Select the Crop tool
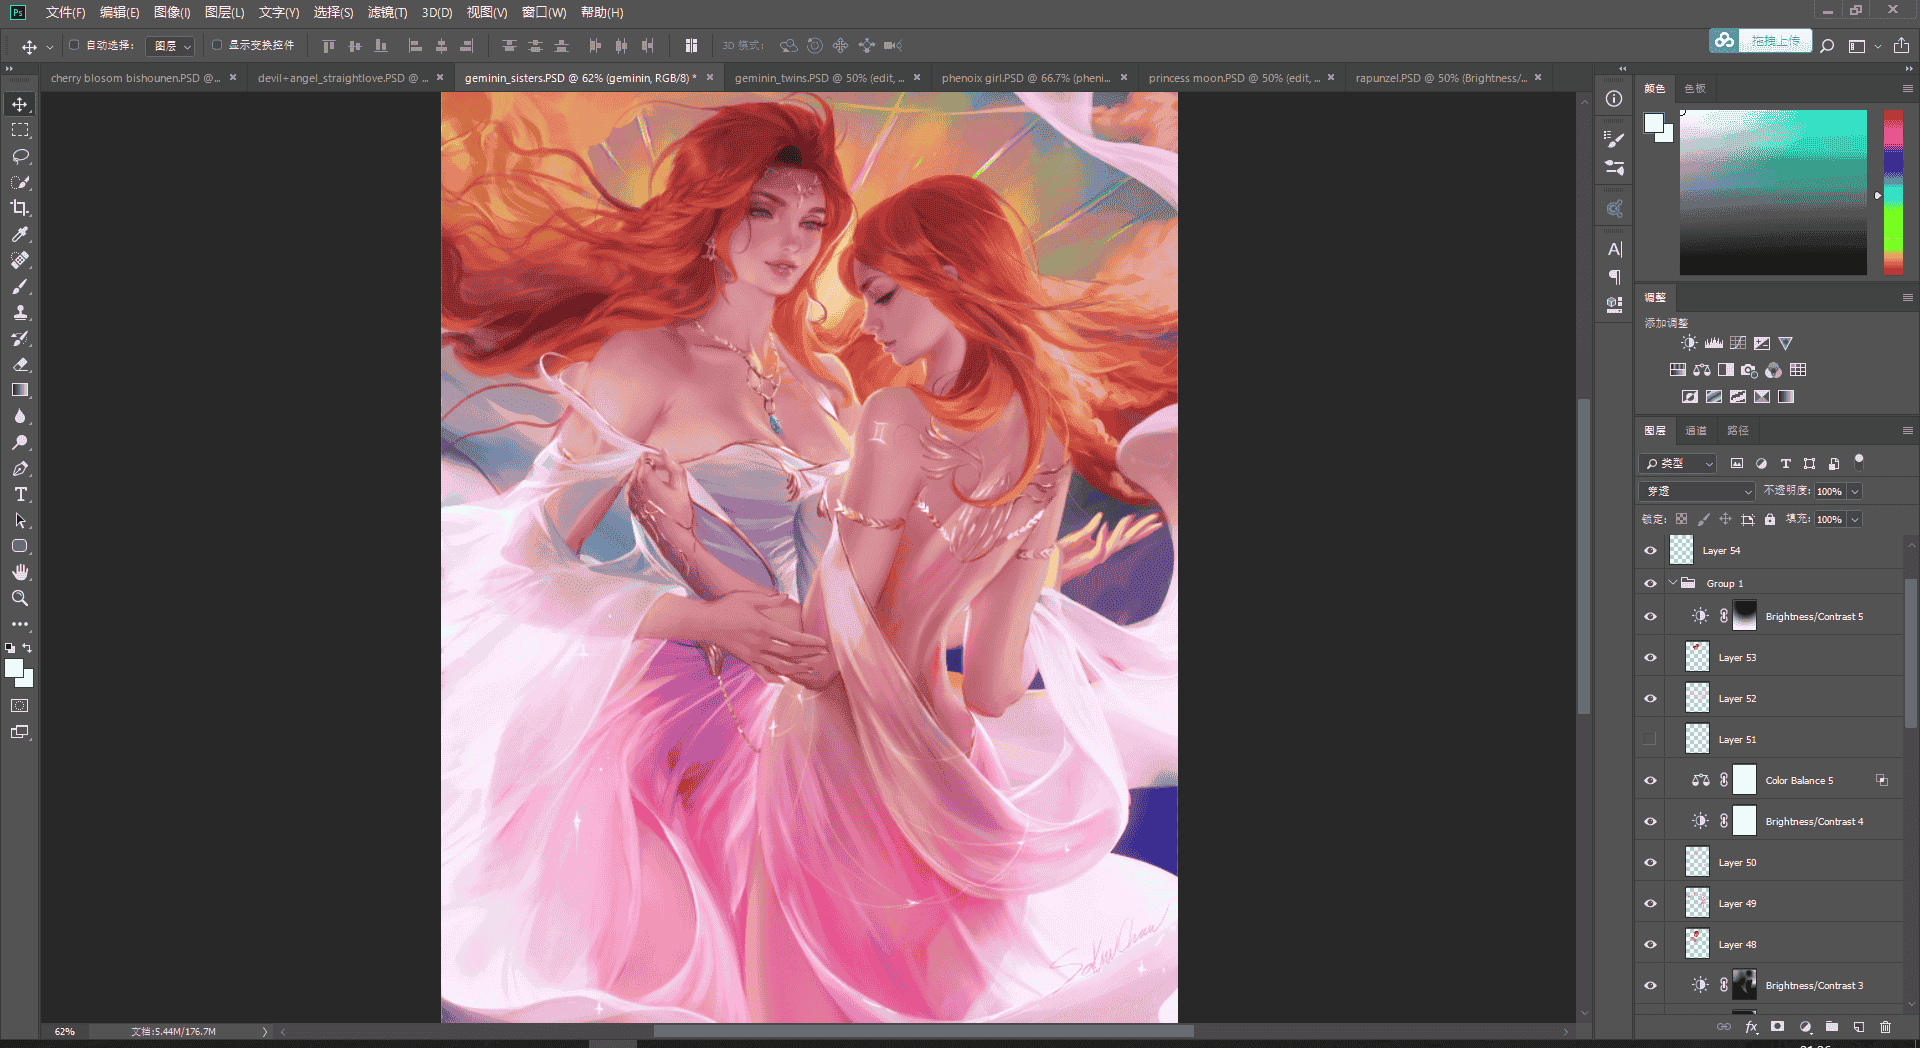 (x=20, y=208)
